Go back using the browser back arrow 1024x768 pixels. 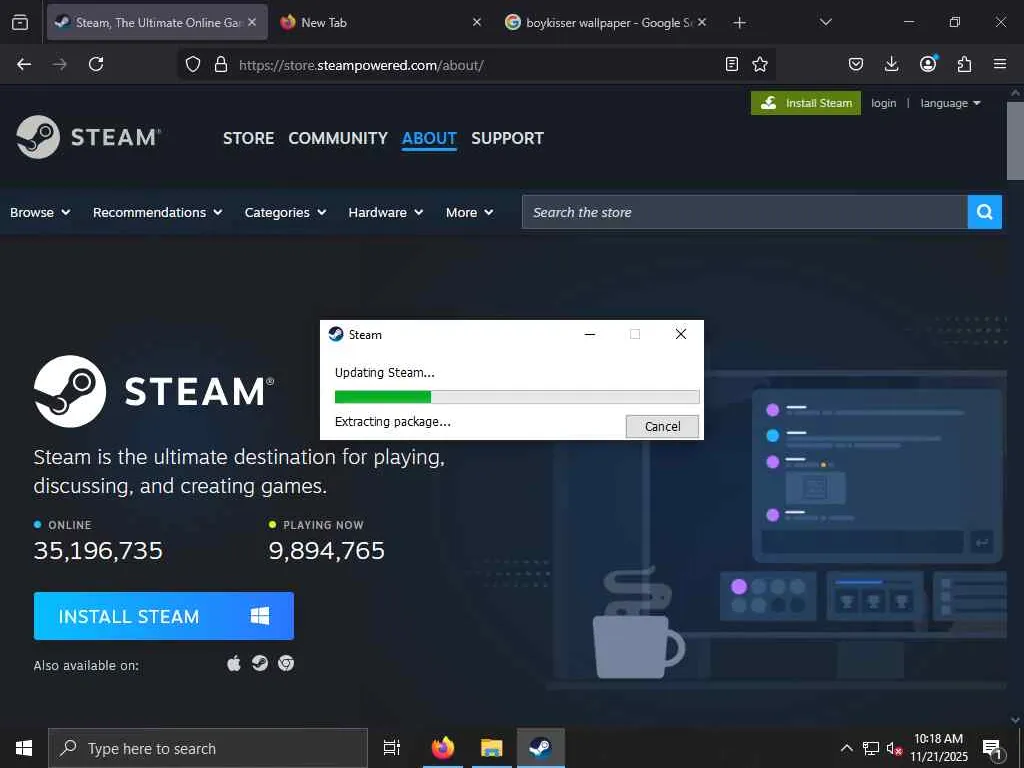click(x=24, y=64)
